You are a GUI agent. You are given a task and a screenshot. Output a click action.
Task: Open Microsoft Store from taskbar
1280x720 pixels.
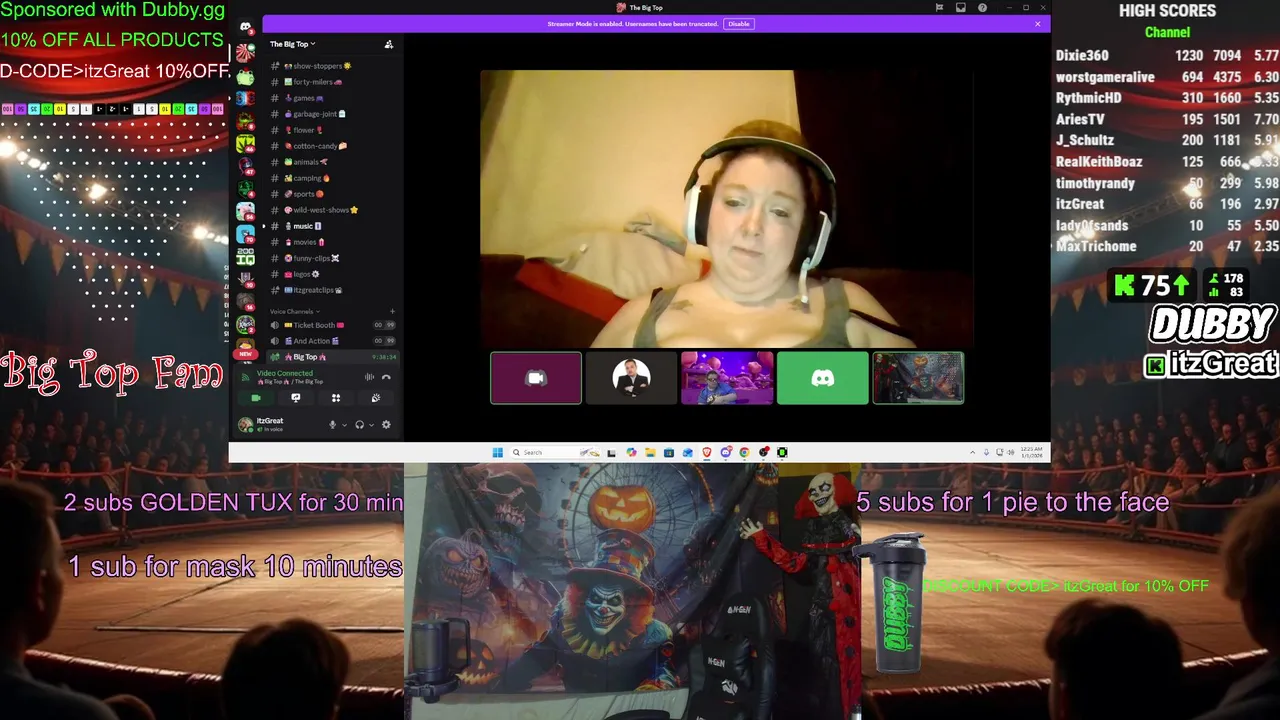pos(669,452)
